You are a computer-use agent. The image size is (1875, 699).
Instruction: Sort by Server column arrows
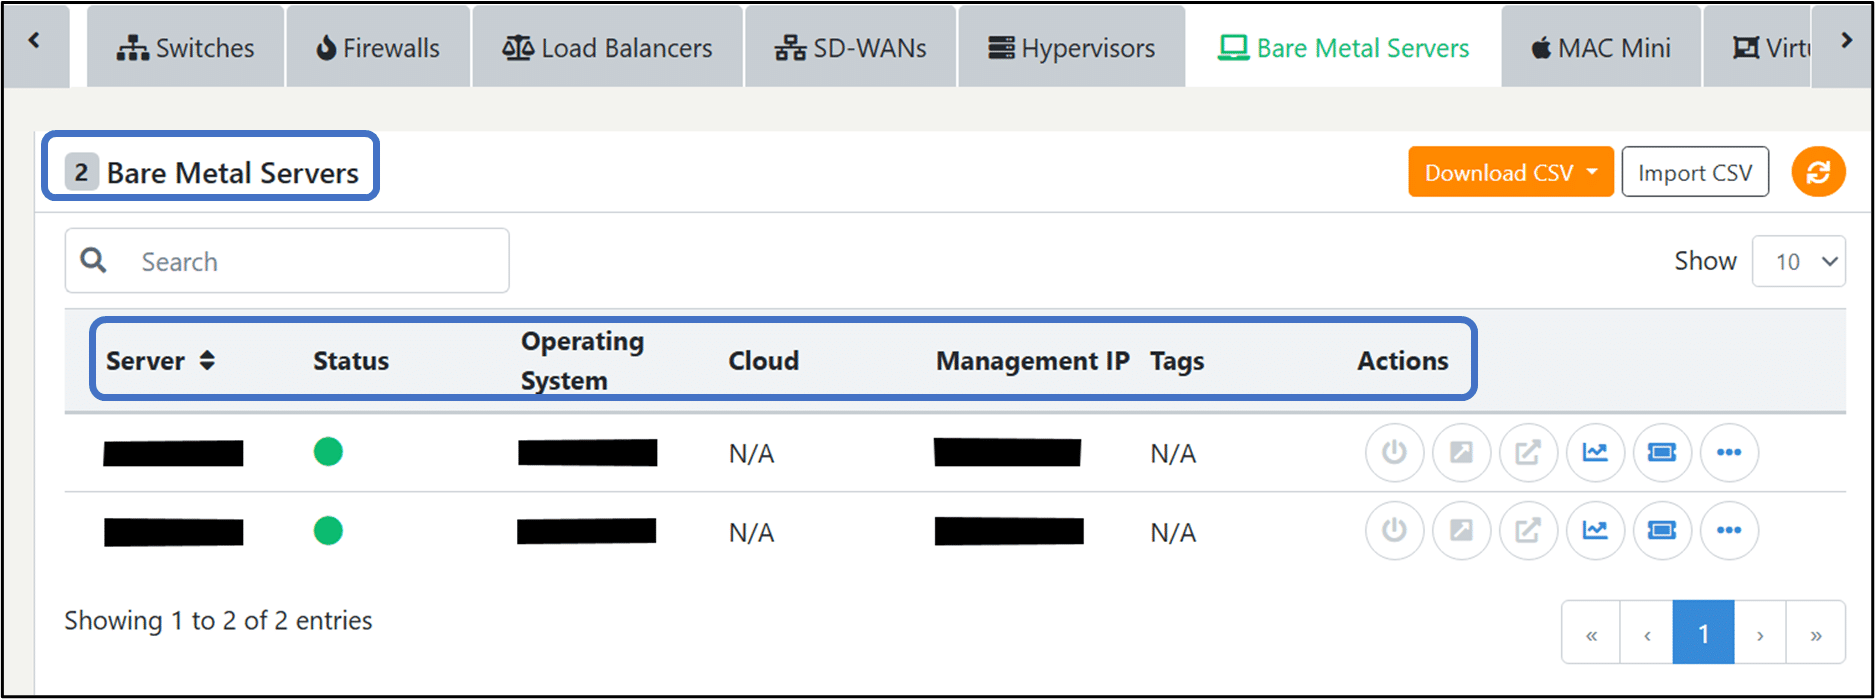point(207,360)
